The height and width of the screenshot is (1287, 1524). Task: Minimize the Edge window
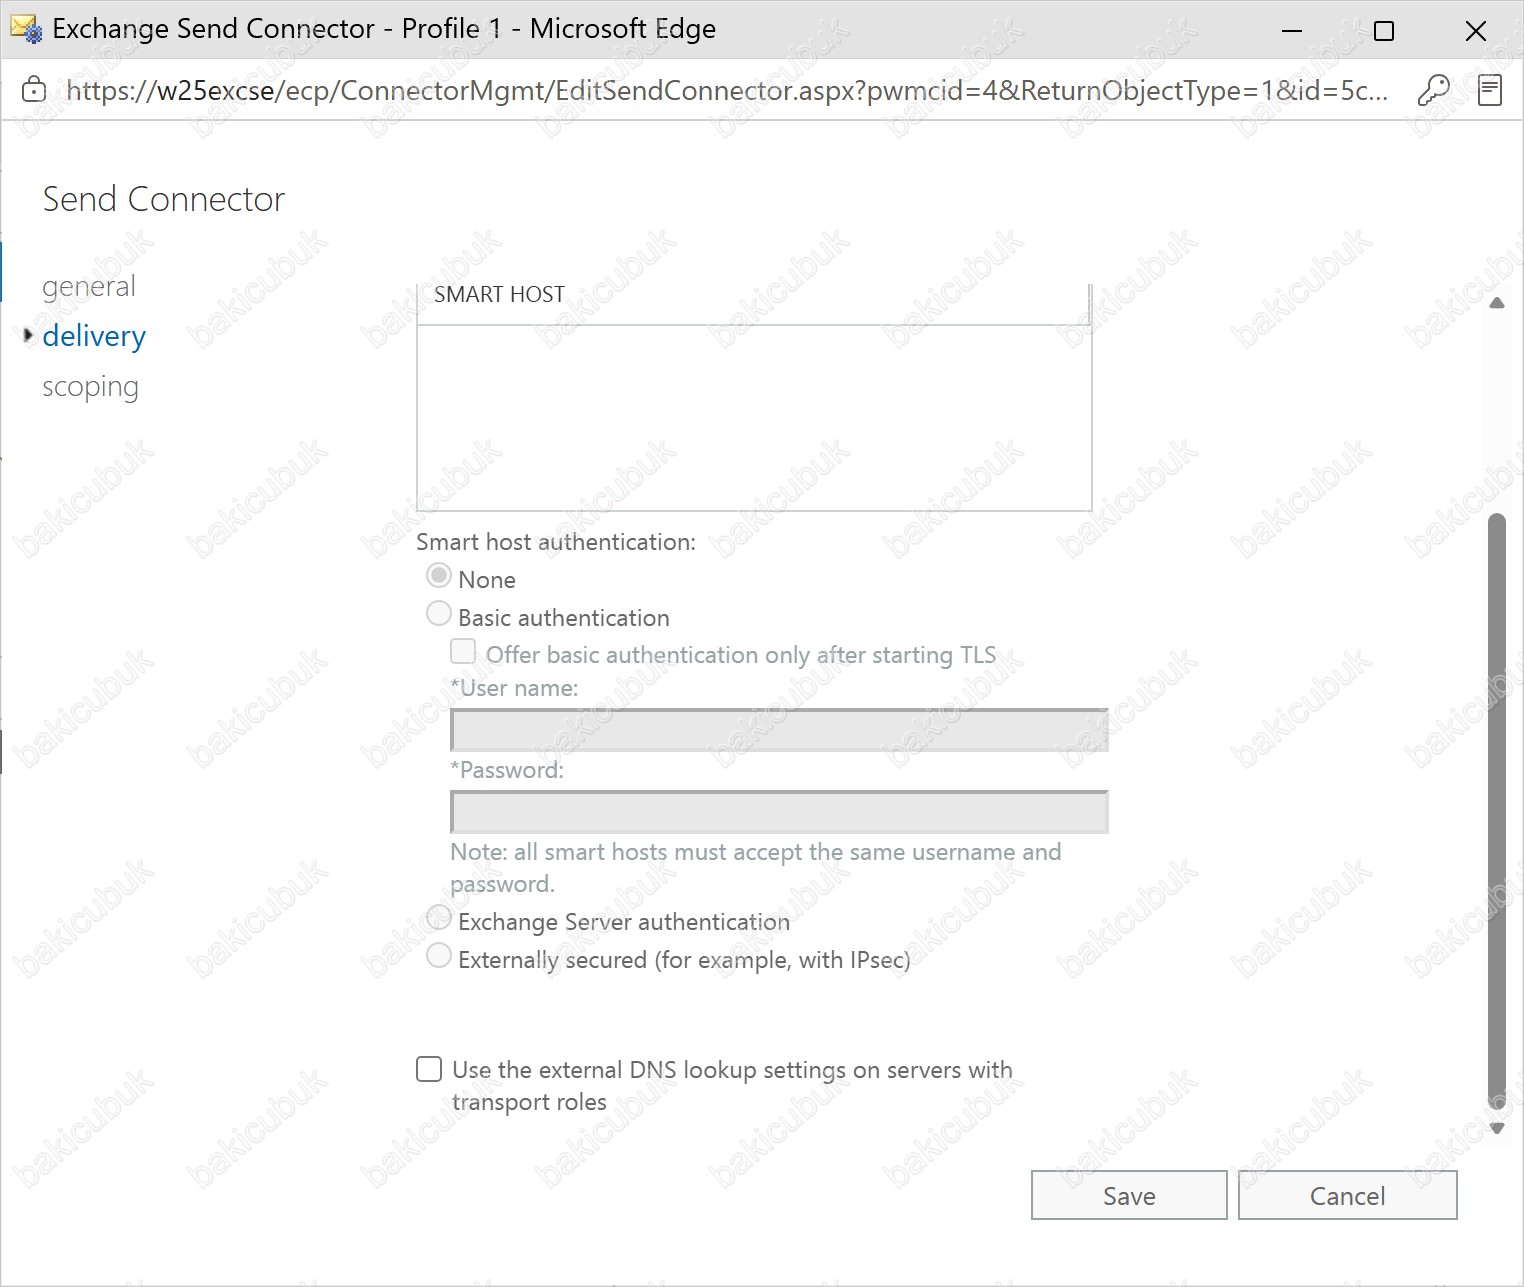coord(1292,30)
